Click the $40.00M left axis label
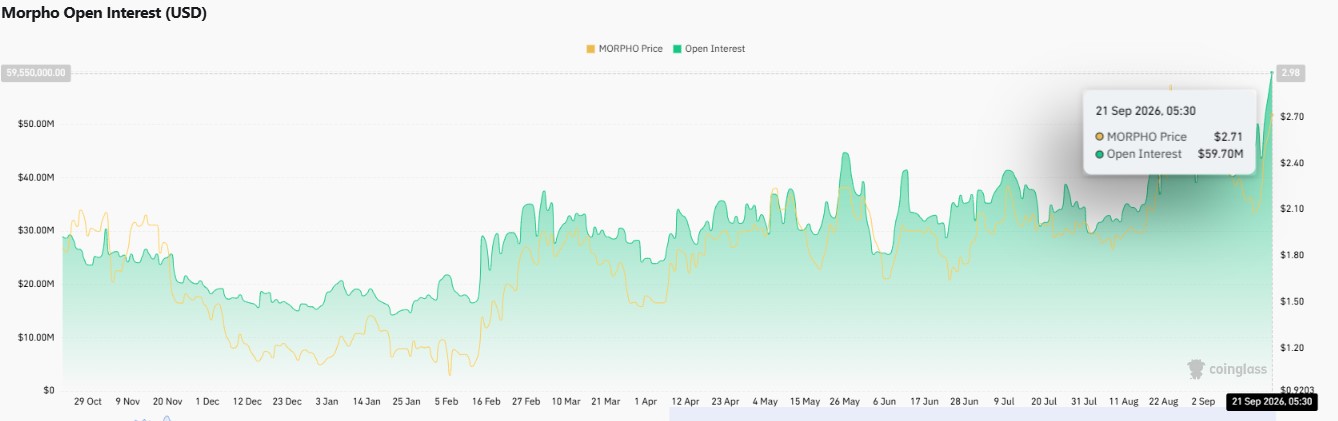1338x421 pixels. 36,177
